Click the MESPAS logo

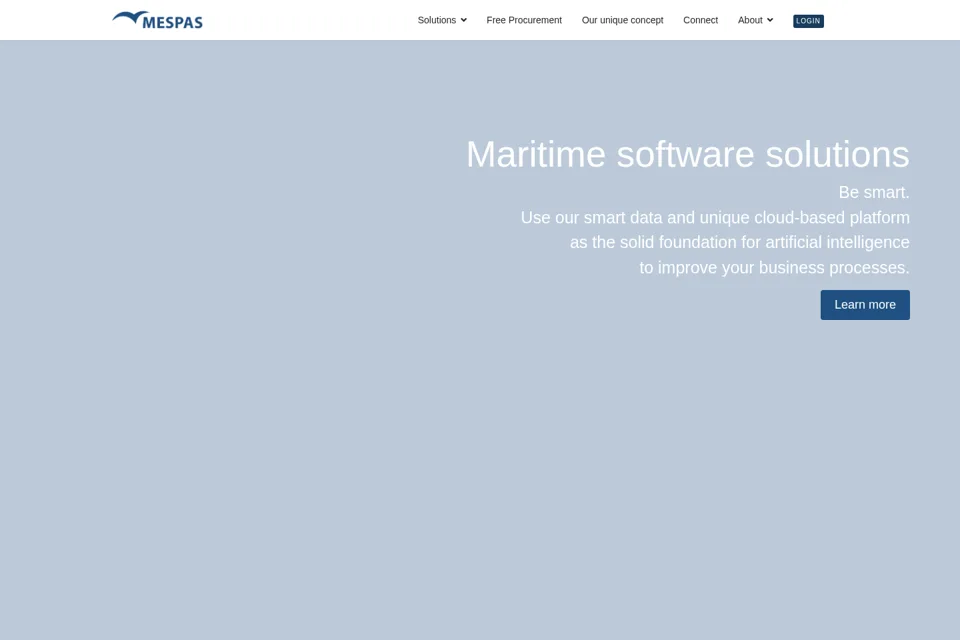tap(157, 20)
